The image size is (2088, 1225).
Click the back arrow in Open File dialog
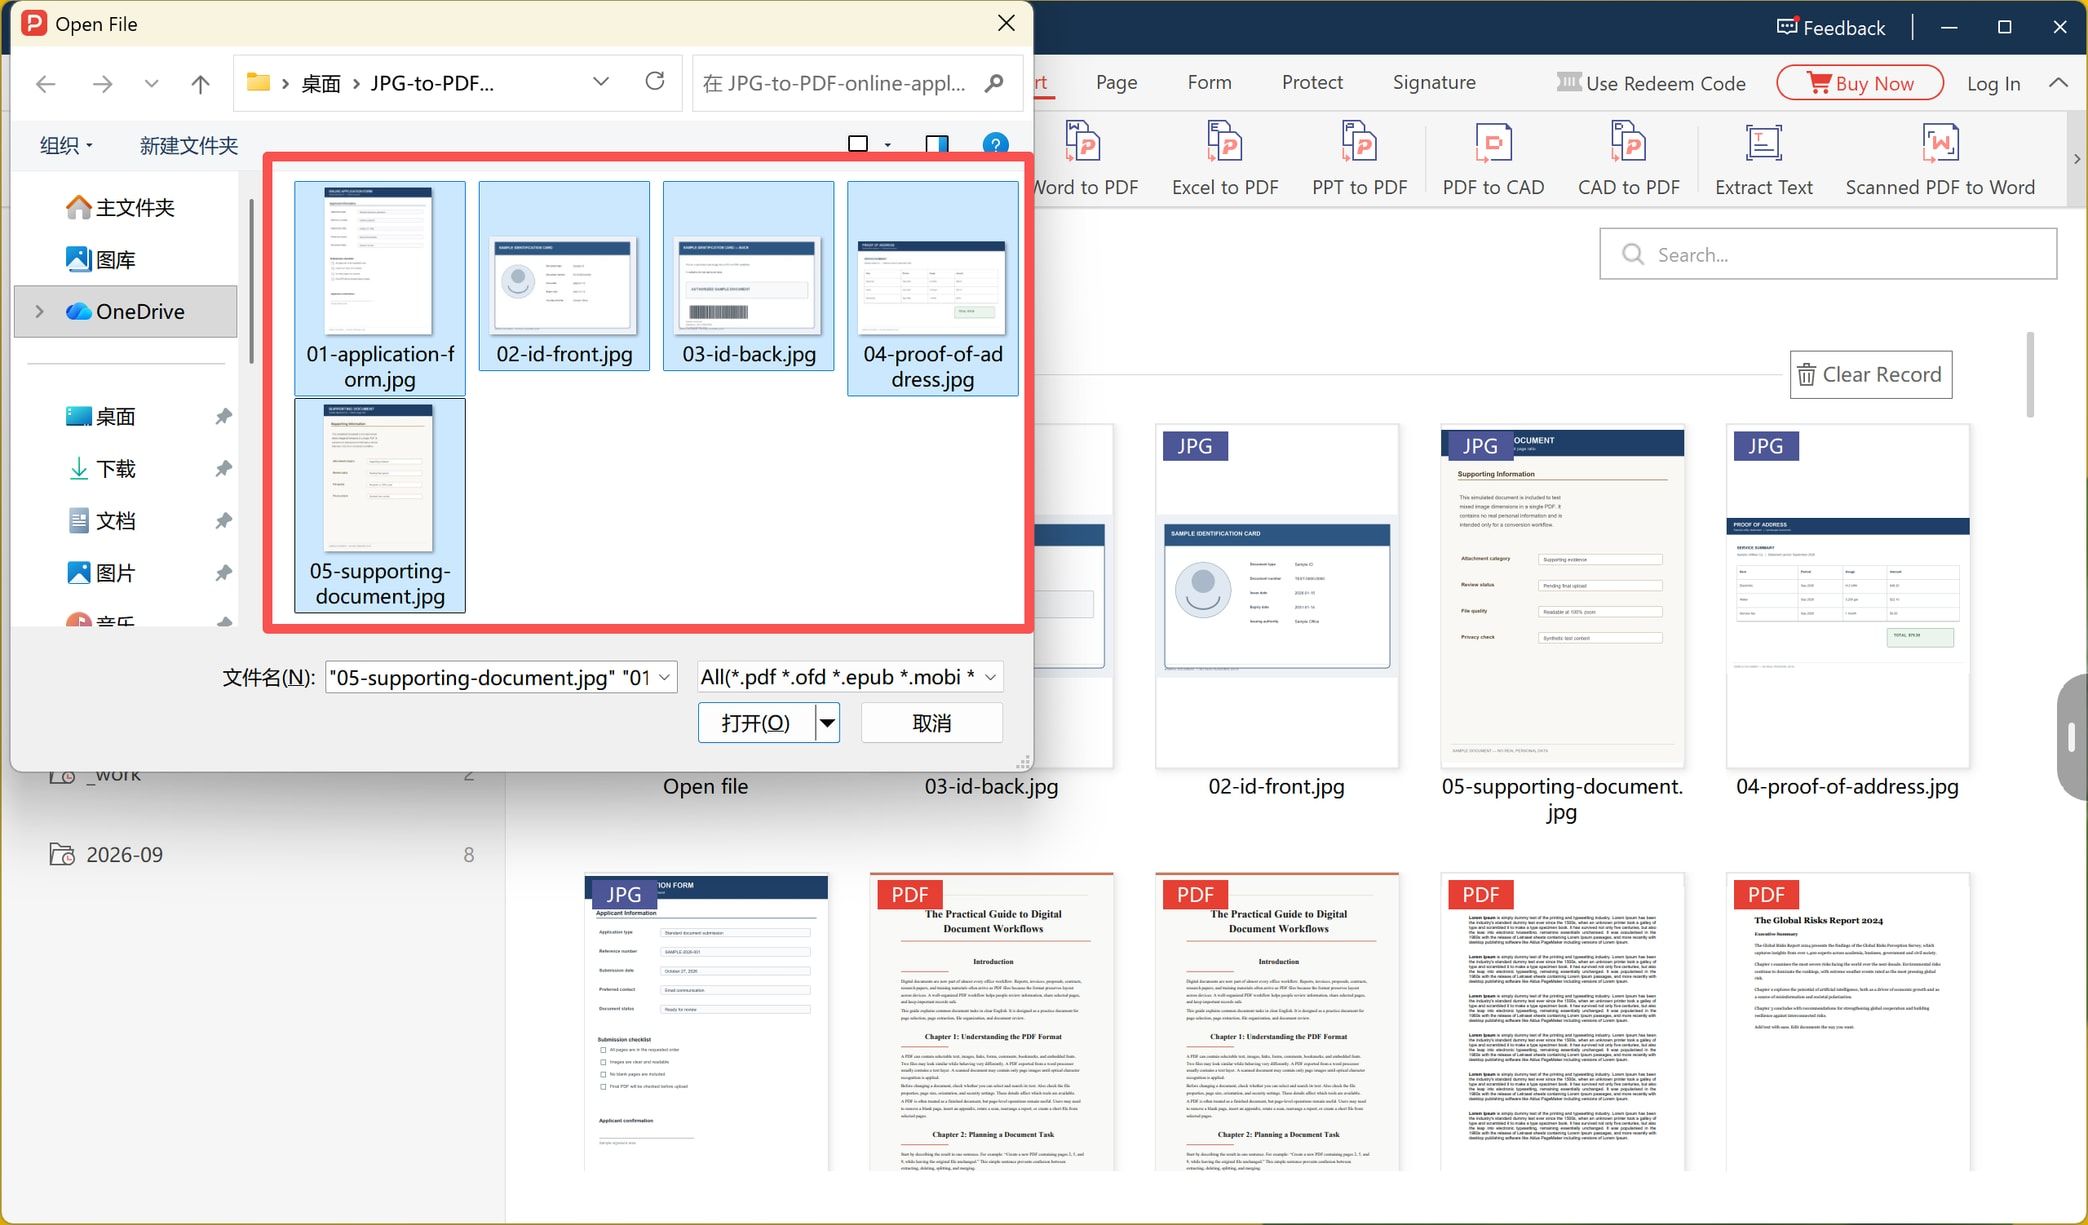click(x=46, y=84)
